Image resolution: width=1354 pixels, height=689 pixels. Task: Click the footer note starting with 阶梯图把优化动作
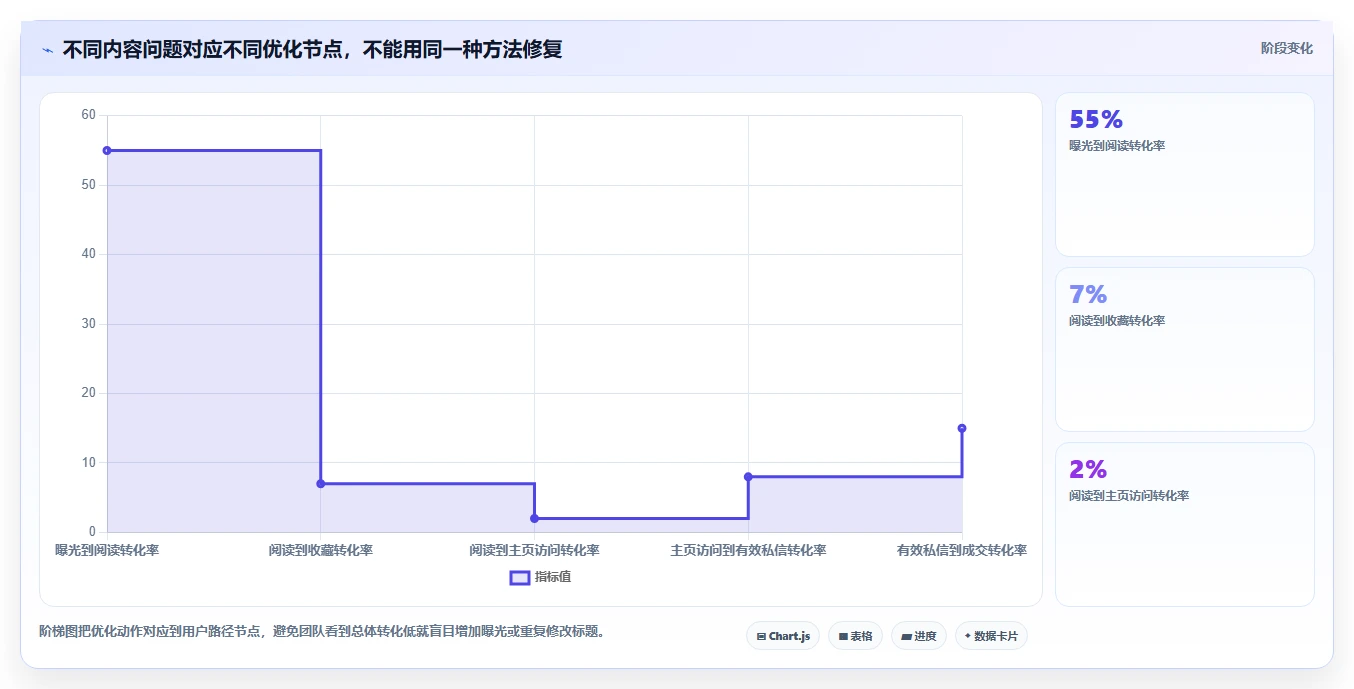tap(322, 632)
